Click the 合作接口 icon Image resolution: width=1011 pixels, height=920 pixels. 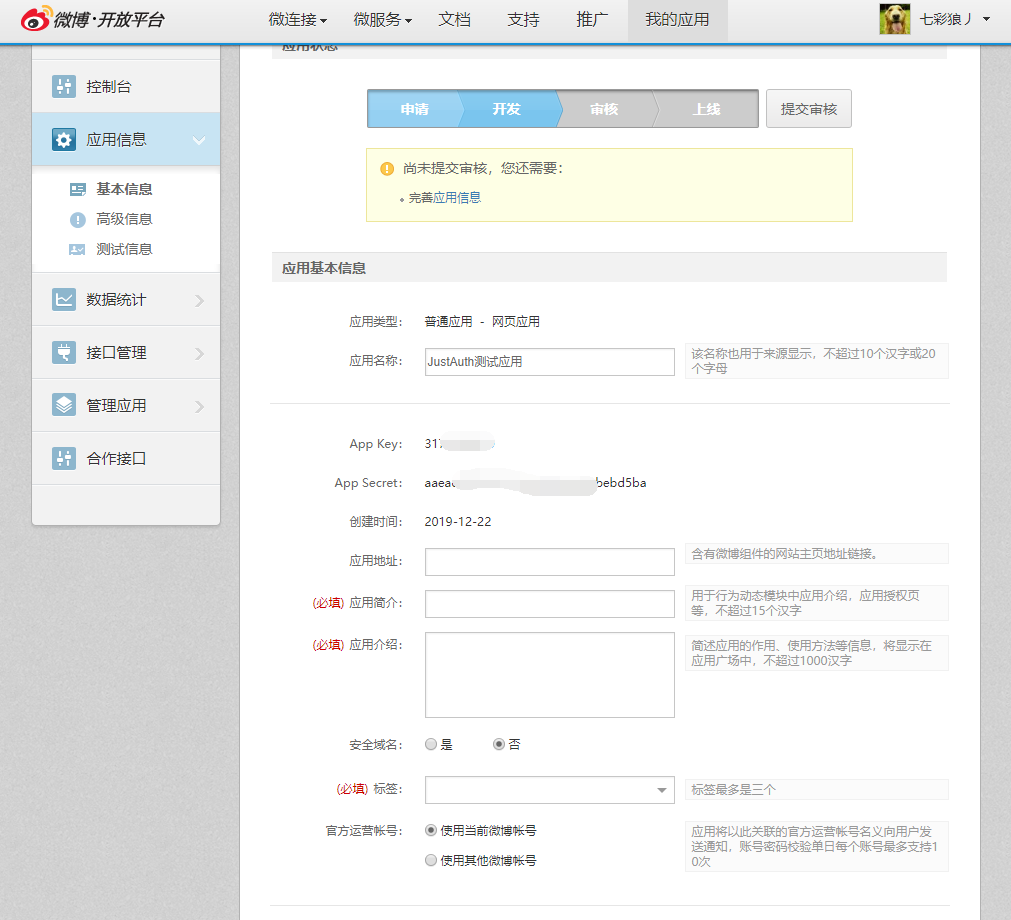(x=64, y=458)
